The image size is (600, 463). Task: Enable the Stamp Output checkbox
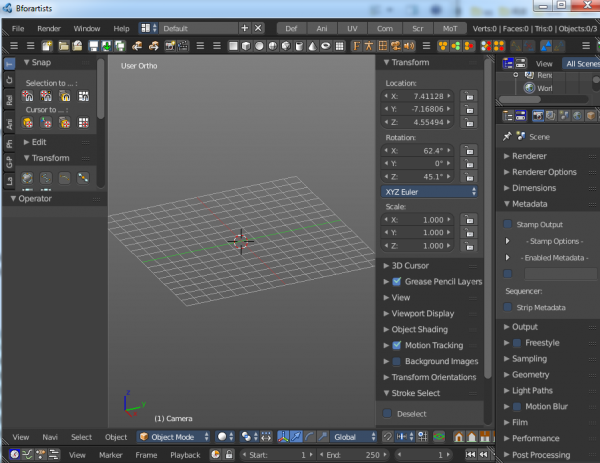[508, 225]
